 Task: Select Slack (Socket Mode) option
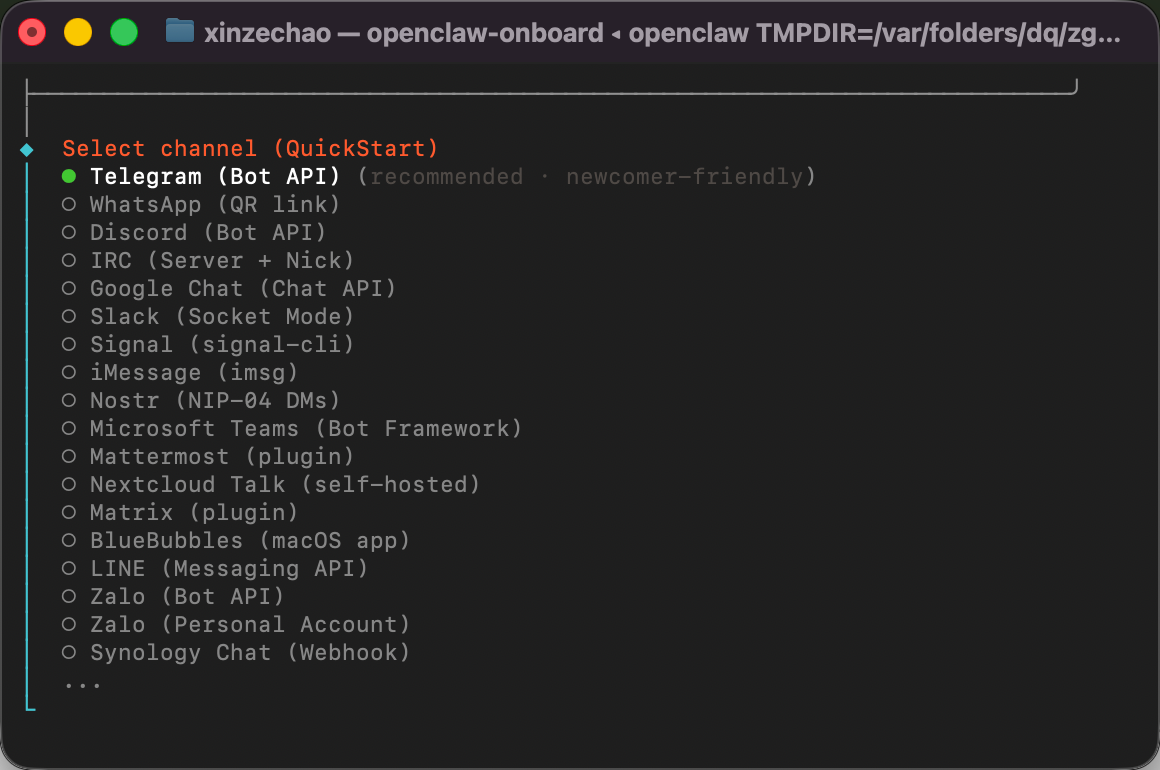tap(208, 317)
